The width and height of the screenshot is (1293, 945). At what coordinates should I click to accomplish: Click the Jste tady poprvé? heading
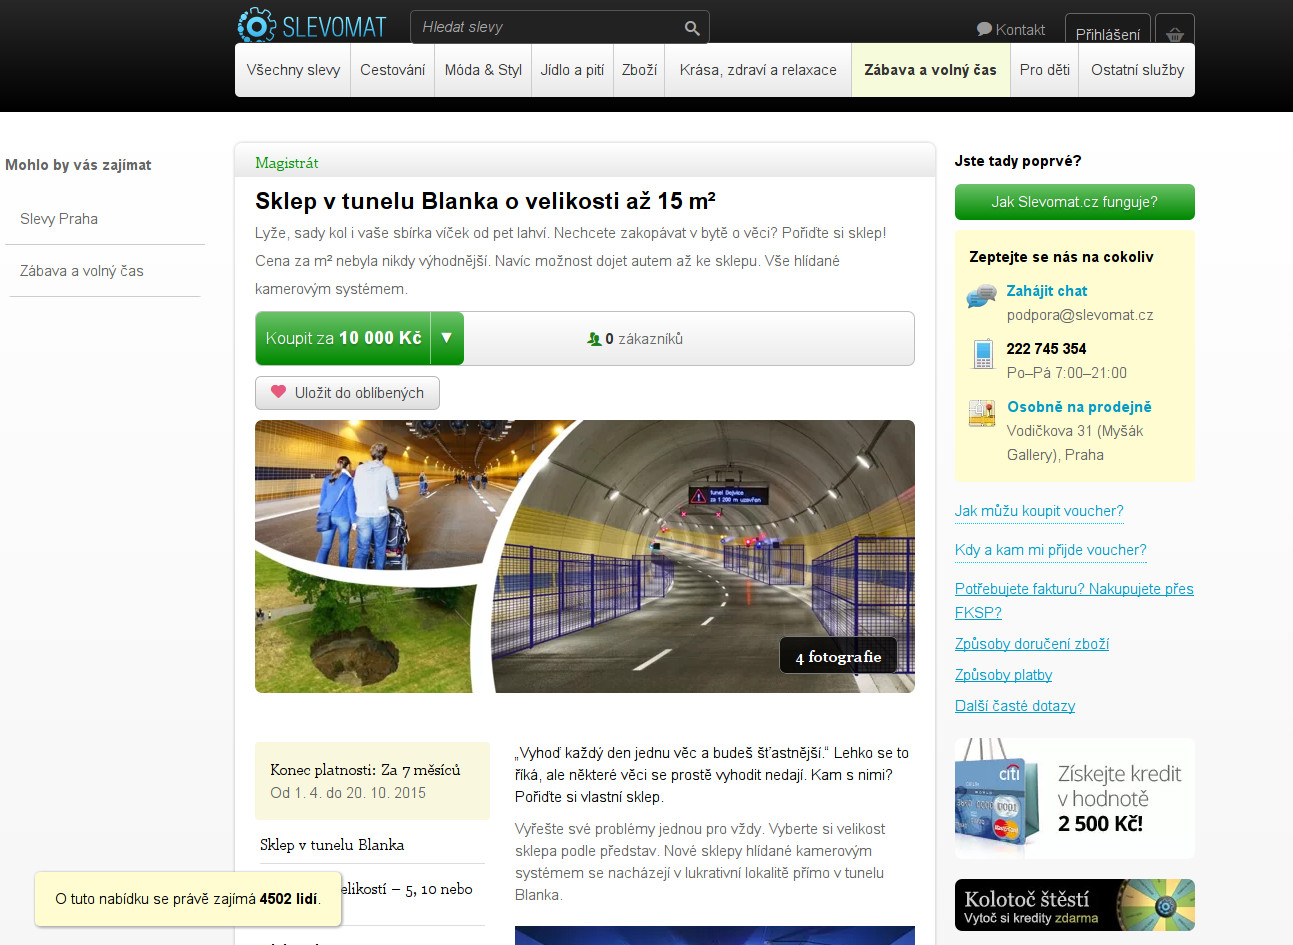click(x=1018, y=161)
